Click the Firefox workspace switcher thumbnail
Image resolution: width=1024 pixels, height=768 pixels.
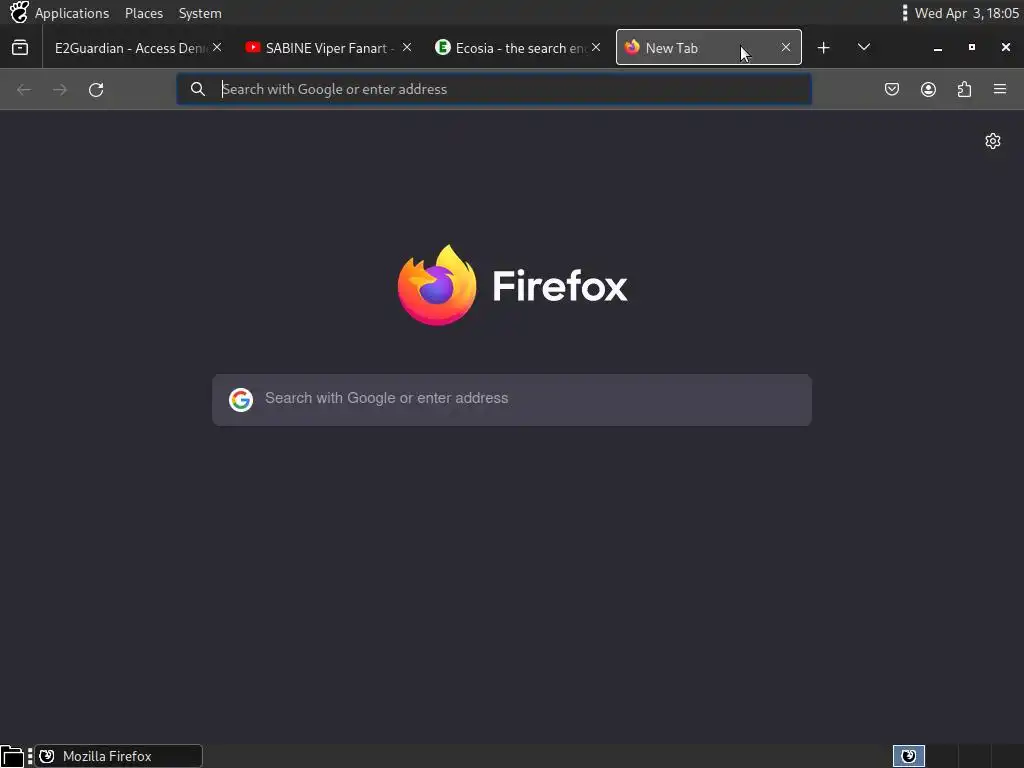click(x=908, y=756)
